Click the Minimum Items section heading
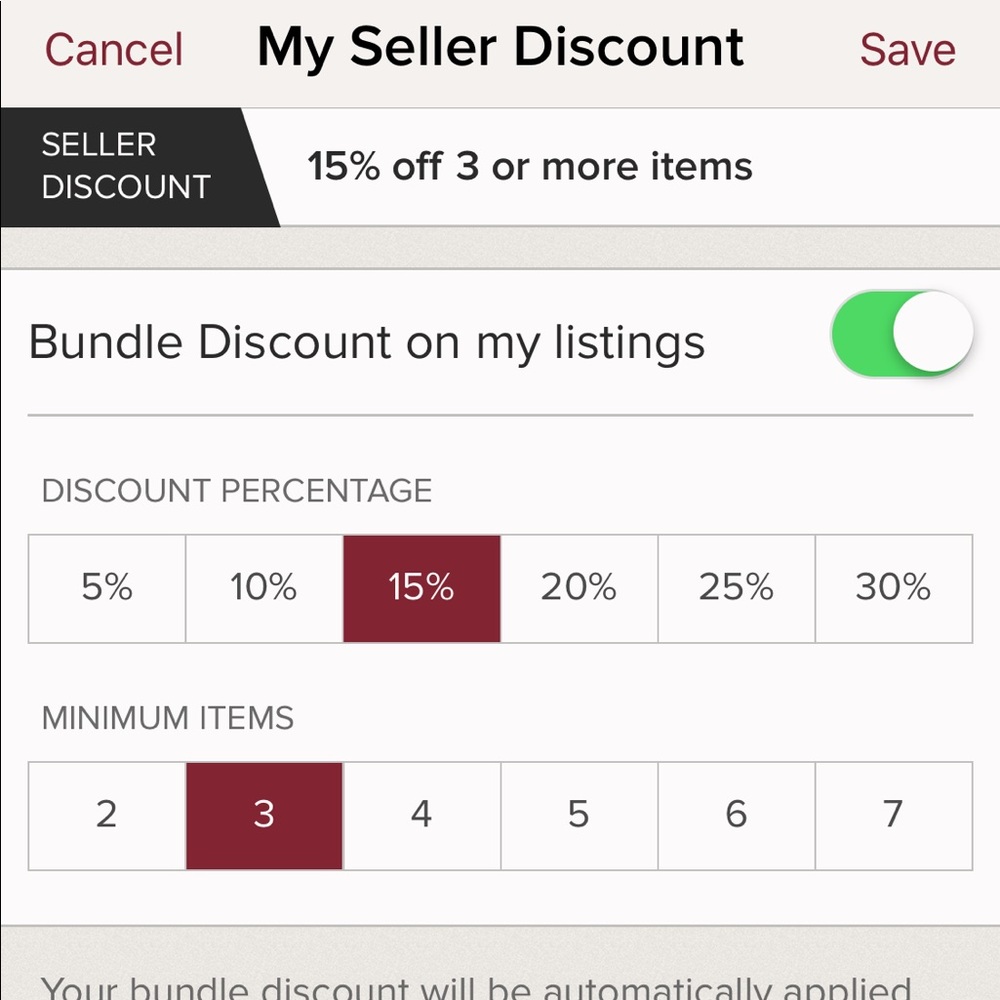The height and width of the screenshot is (1000, 1000). click(x=167, y=718)
